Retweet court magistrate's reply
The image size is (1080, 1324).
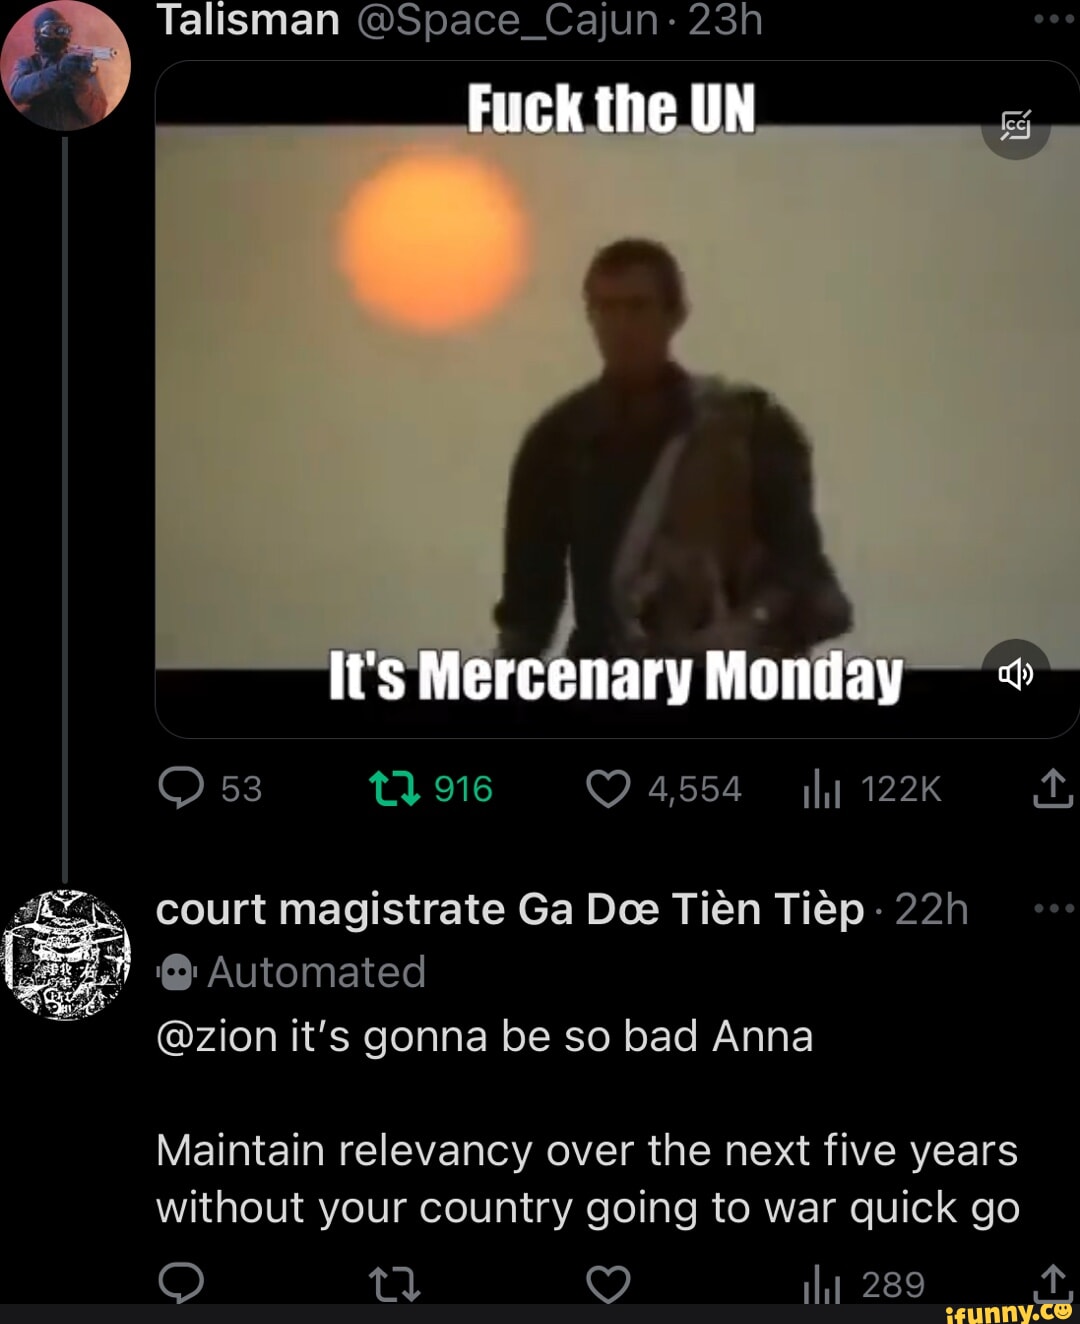coord(394,1284)
